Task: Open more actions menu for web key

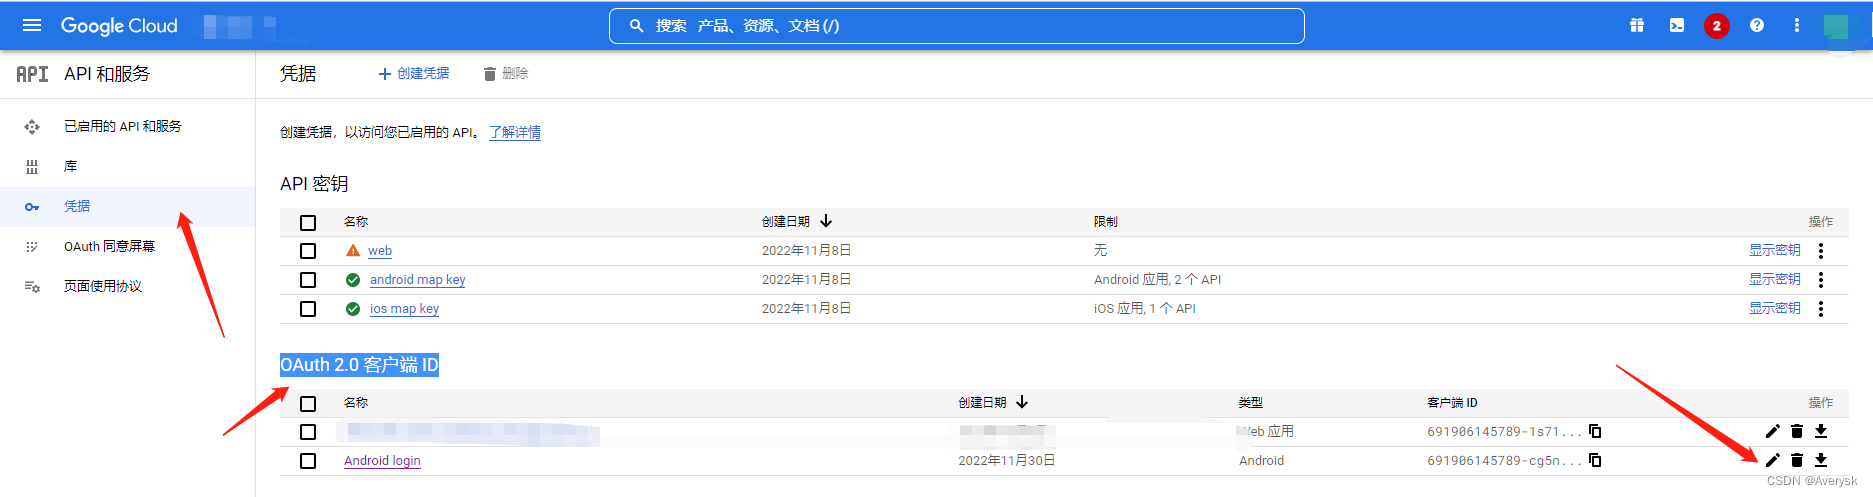Action: coord(1821,251)
